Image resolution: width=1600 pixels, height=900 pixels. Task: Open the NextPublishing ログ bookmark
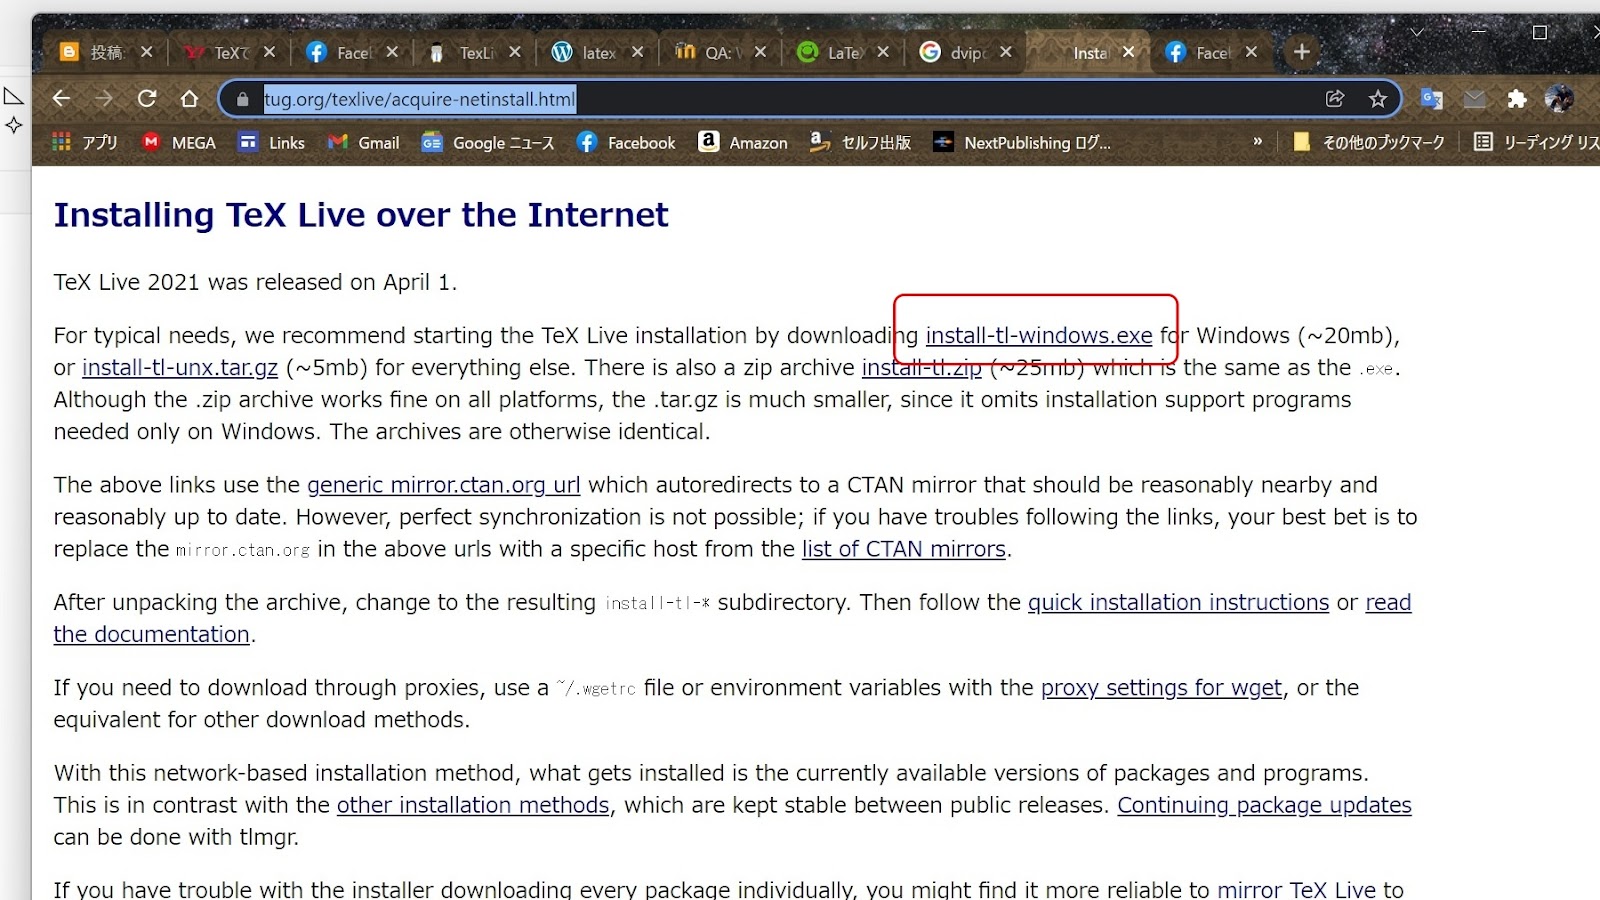(1022, 142)
